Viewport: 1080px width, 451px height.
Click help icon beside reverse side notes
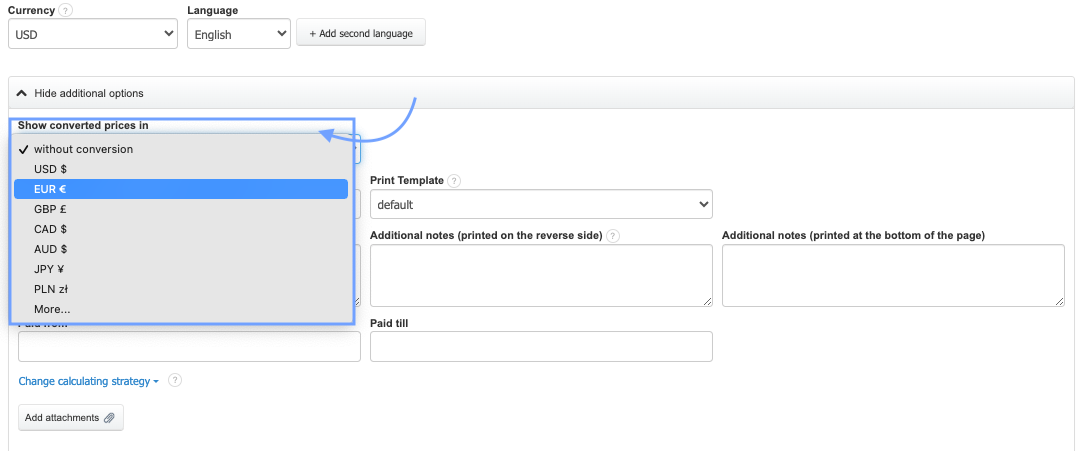613,236
